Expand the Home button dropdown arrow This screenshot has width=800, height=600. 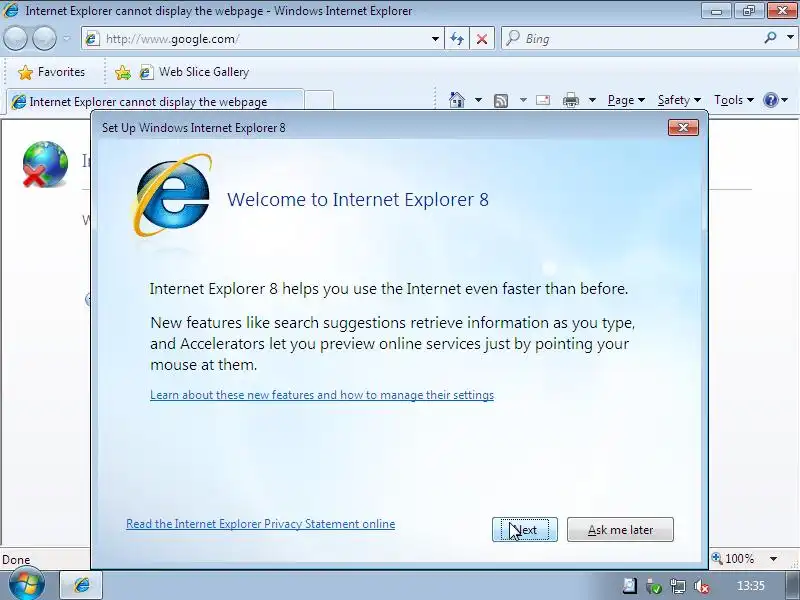point(478,100)
